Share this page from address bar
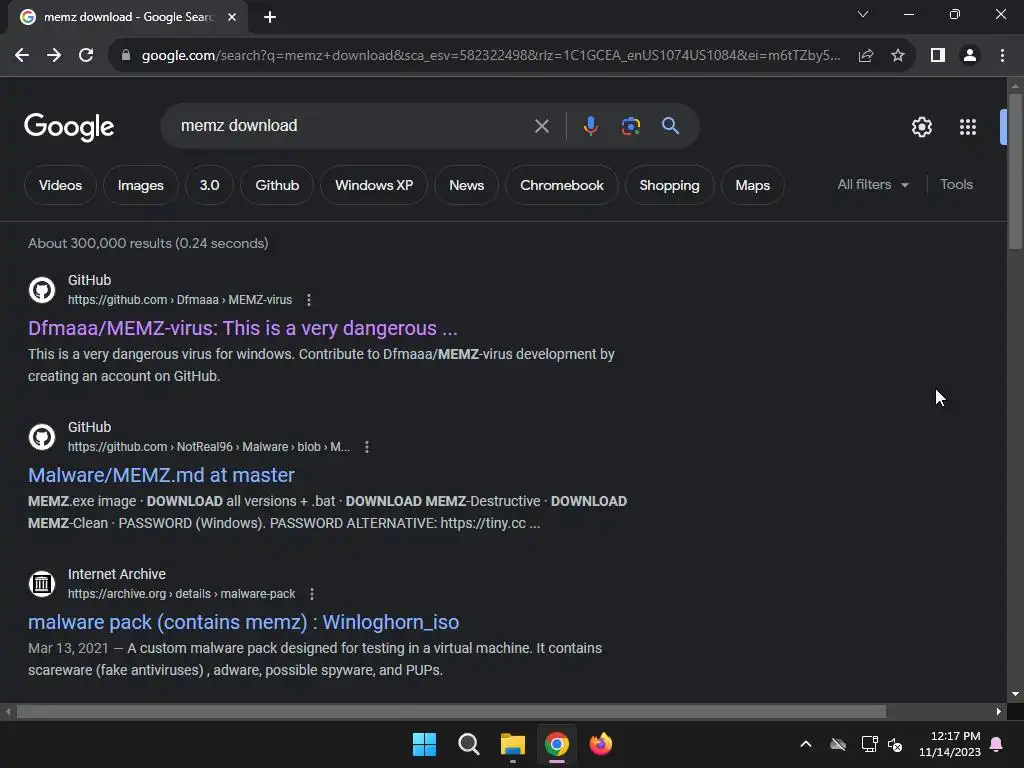Screen dimensions: 1024x768 866,56
